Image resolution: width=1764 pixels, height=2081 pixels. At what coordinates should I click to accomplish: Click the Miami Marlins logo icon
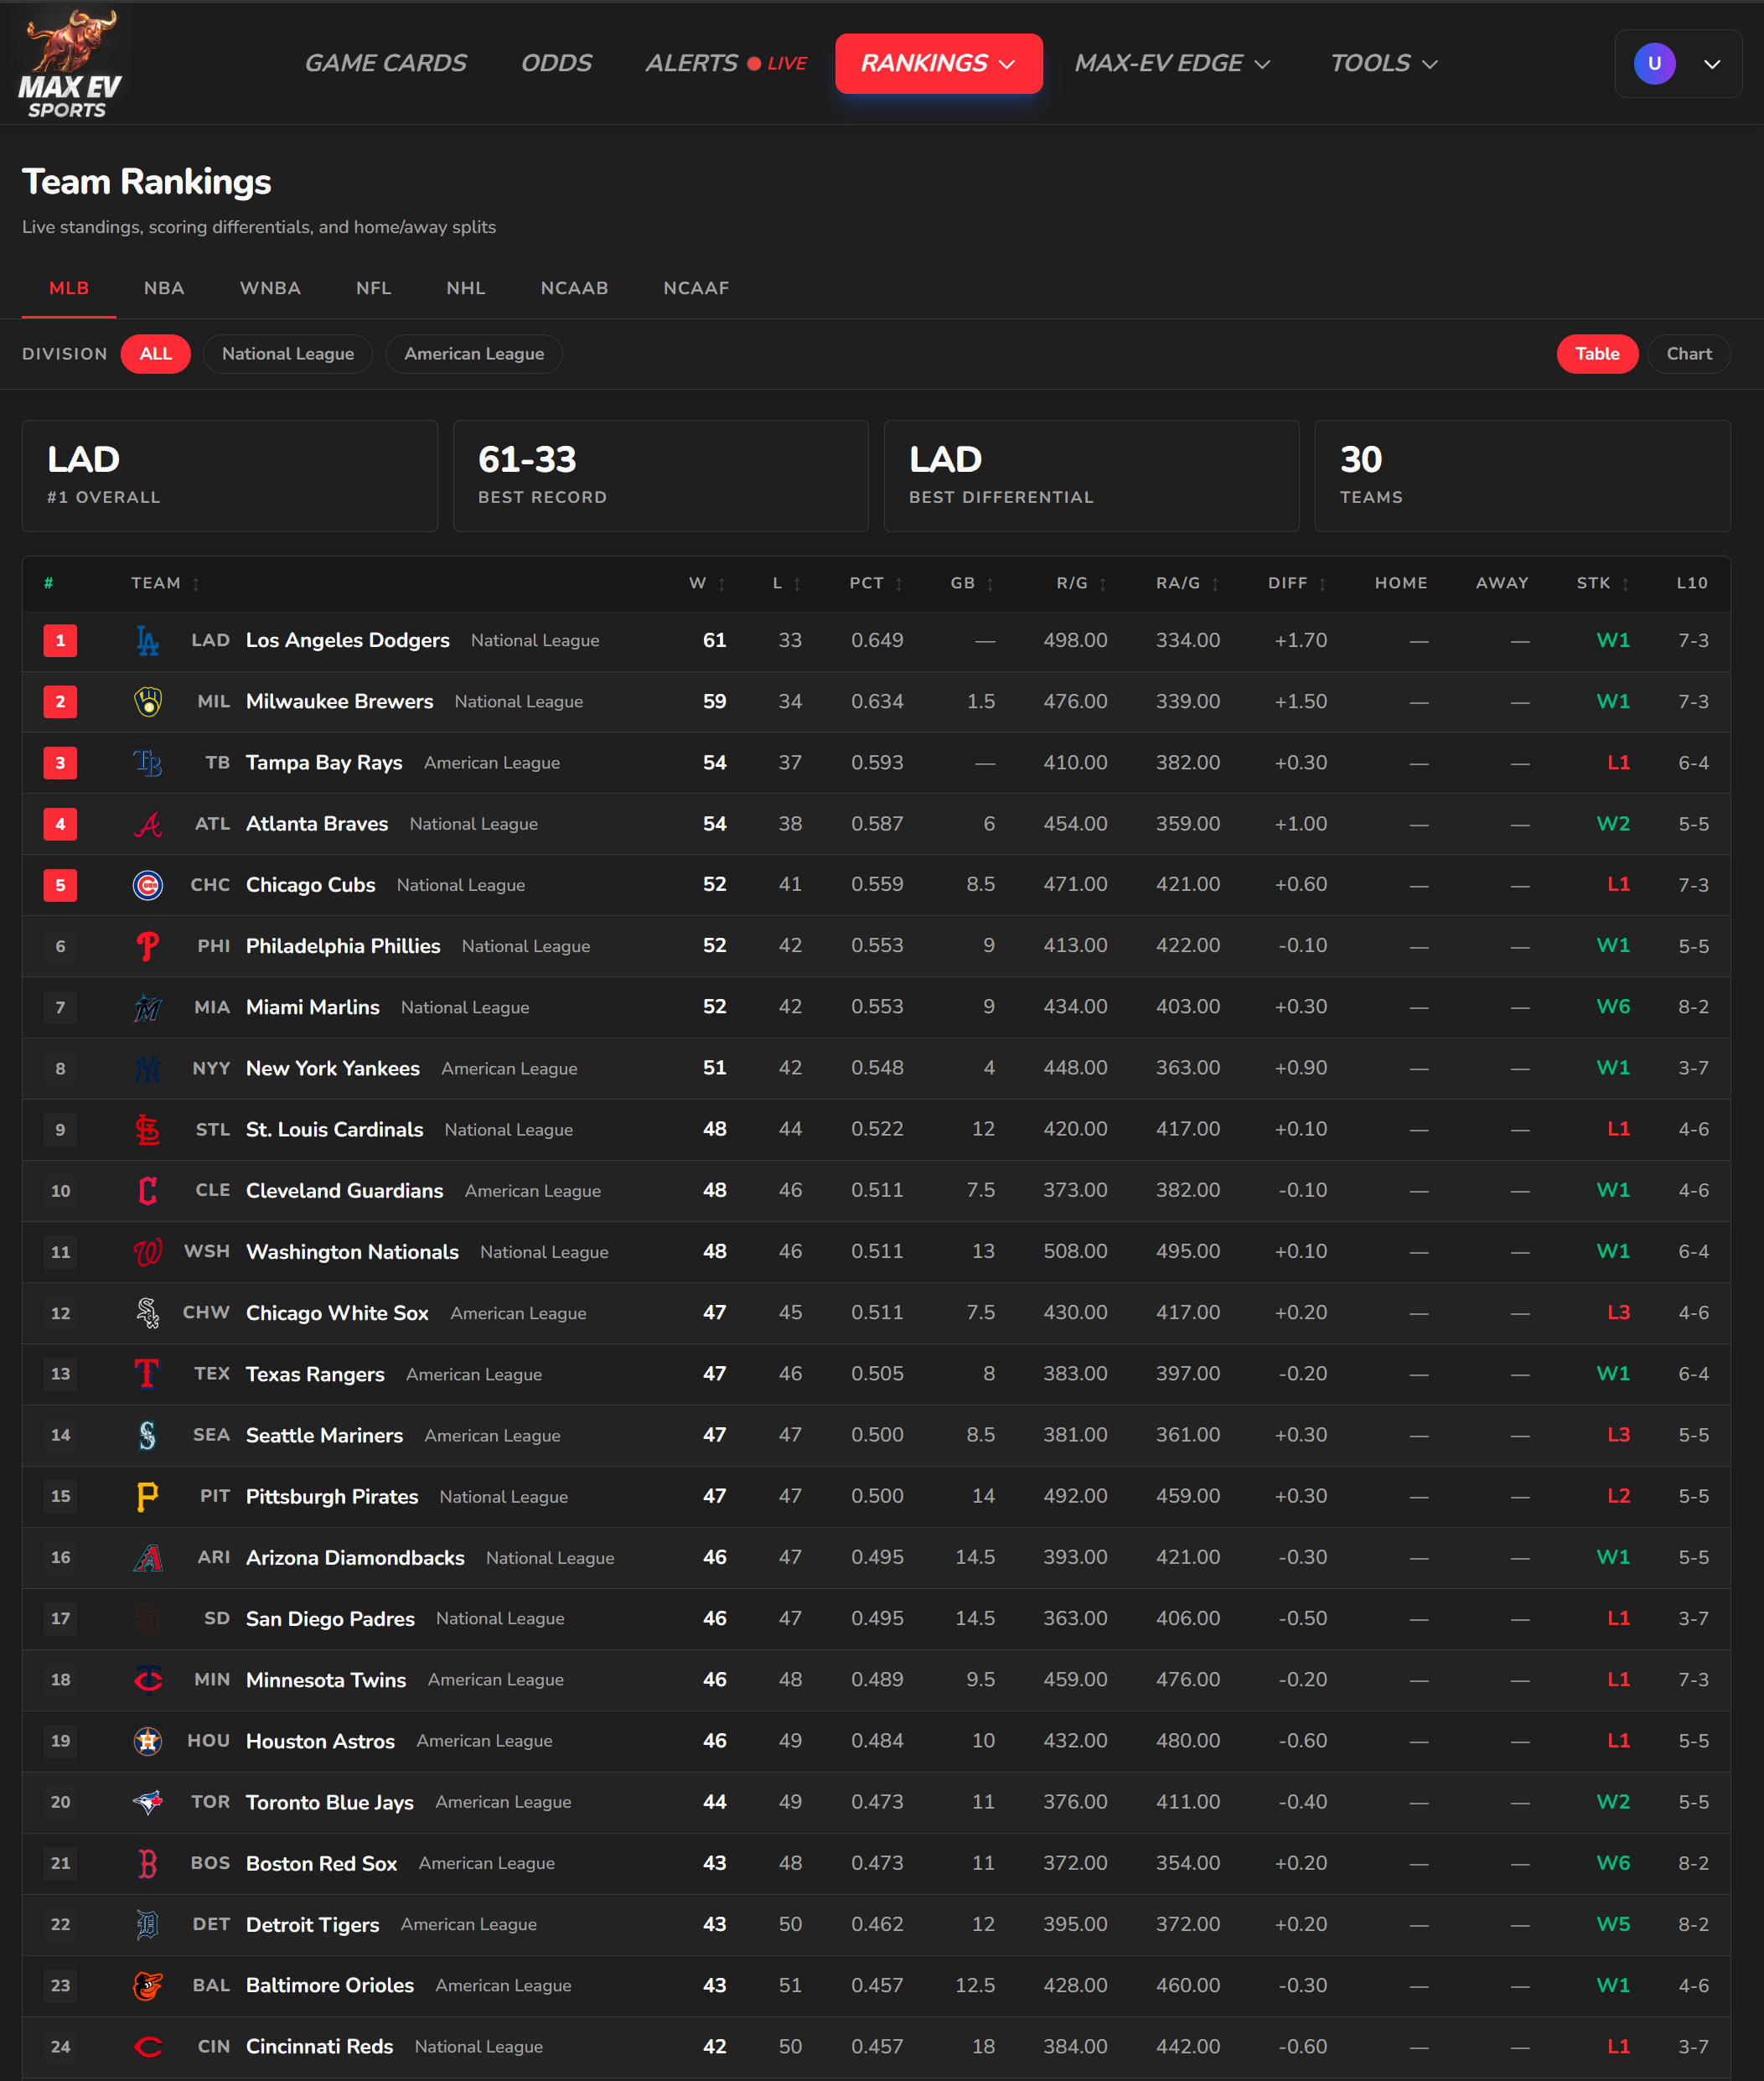[148, 1007]
